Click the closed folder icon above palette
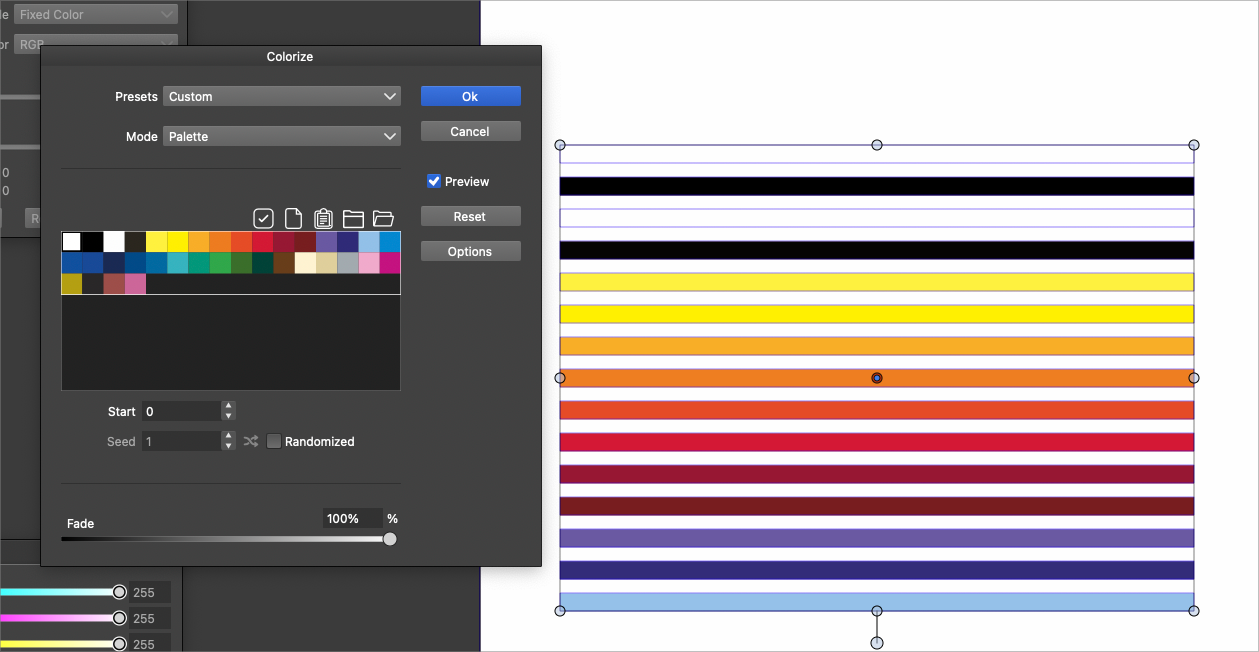The height and width of the screenshot is (652, 1259). (x=353, y=218)
